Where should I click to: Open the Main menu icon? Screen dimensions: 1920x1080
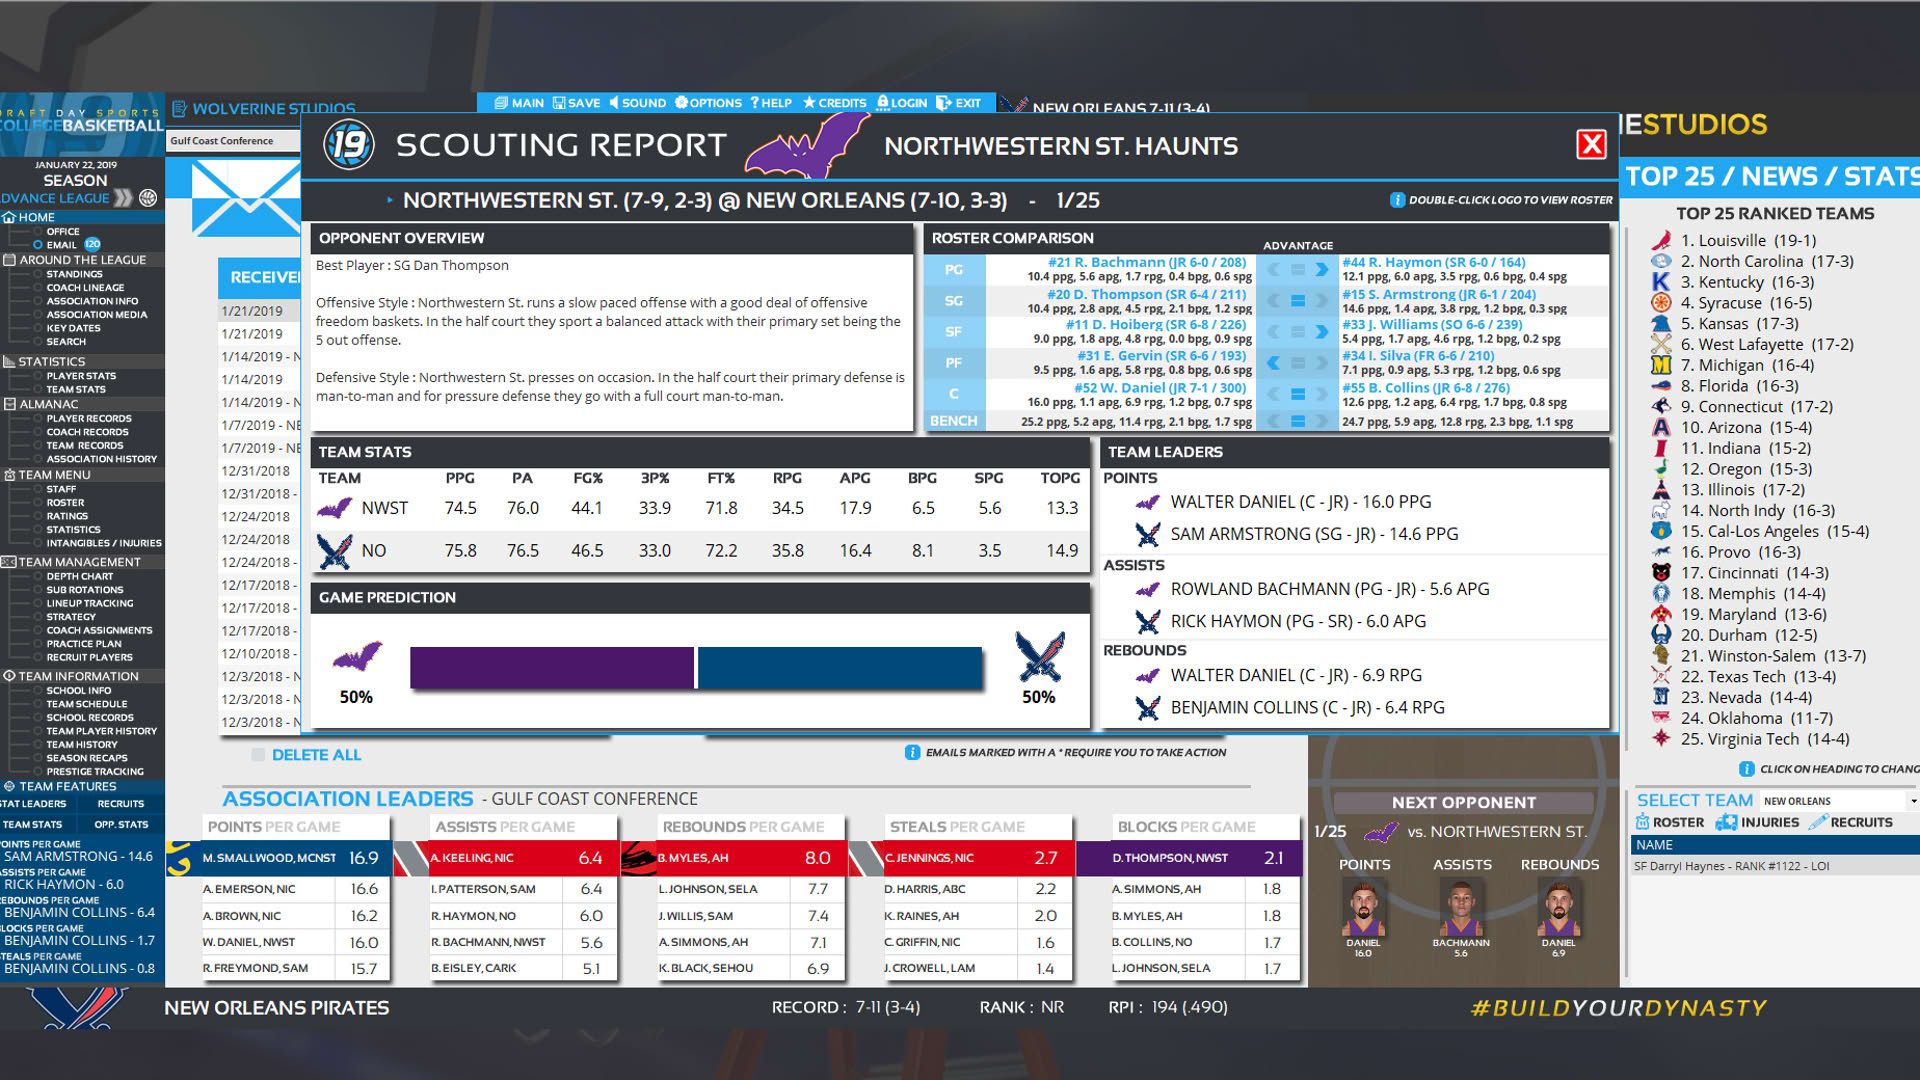501,103
